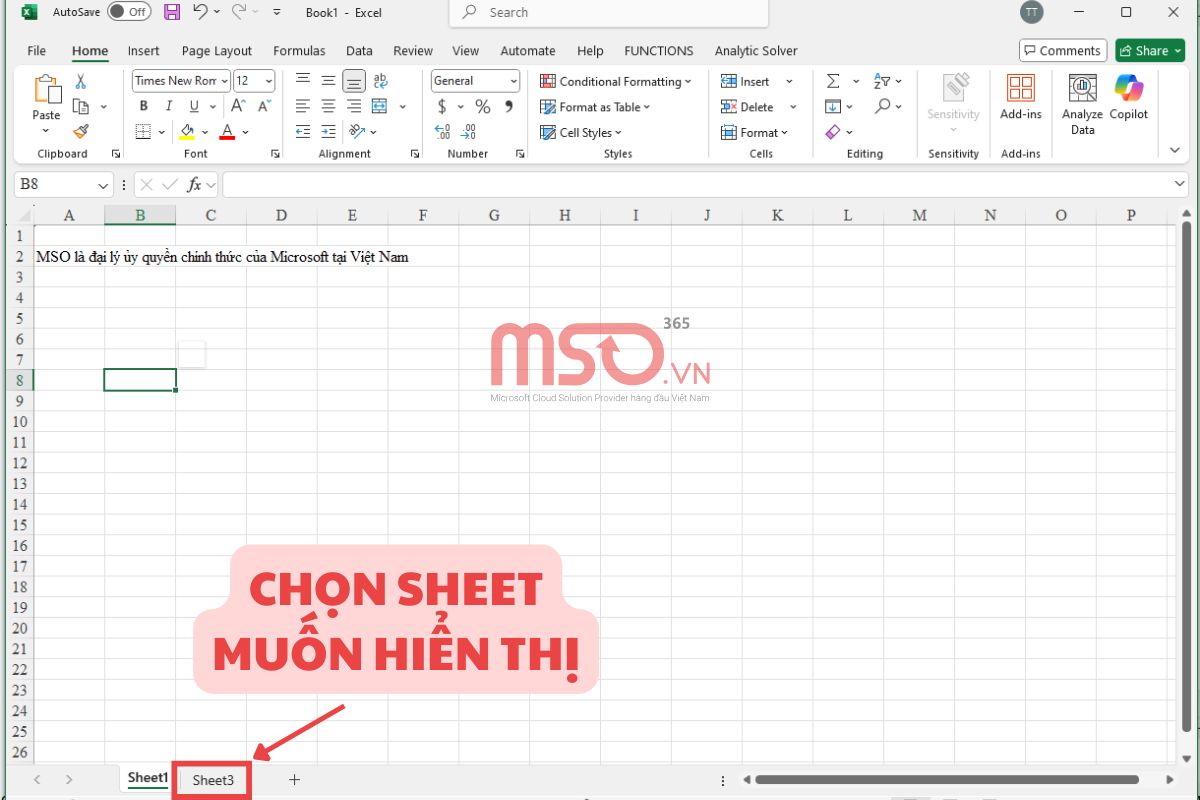Switch to the Formulas tab
This screenshot has height=800, width=1200.
click(x=299, y=51)
